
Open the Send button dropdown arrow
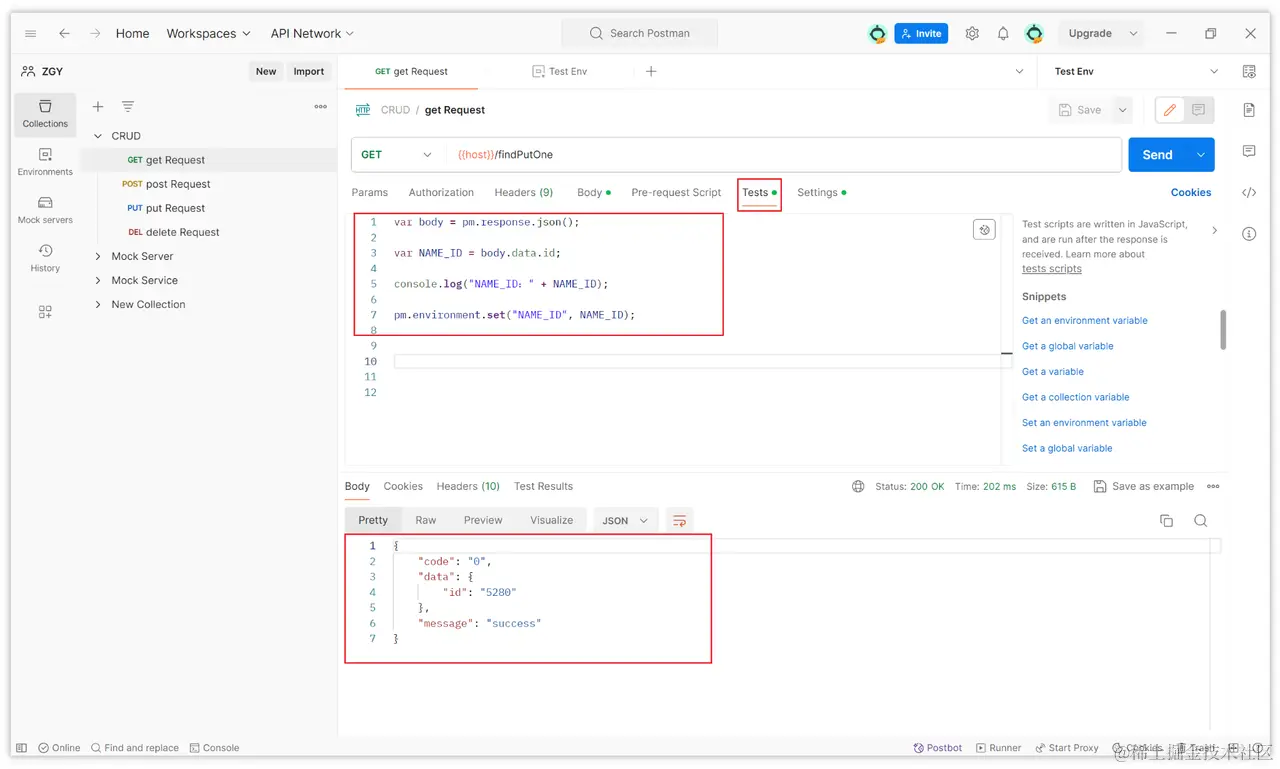pos(1201,155)
